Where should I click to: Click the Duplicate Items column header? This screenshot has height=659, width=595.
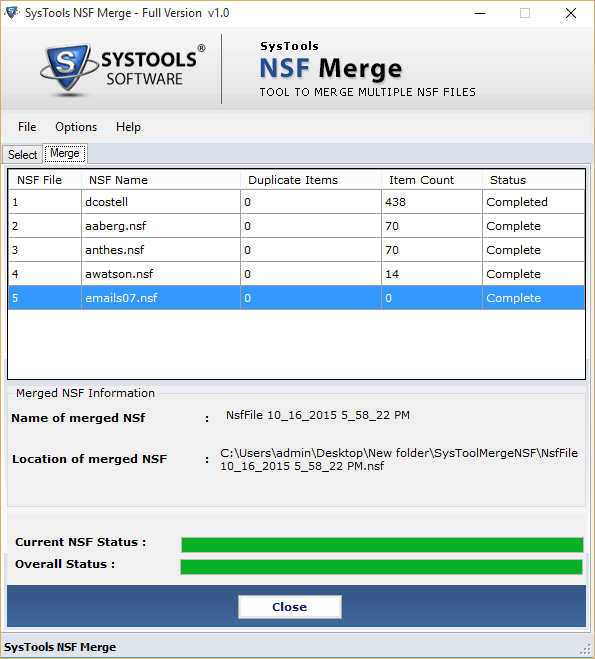tap(311, 180)
